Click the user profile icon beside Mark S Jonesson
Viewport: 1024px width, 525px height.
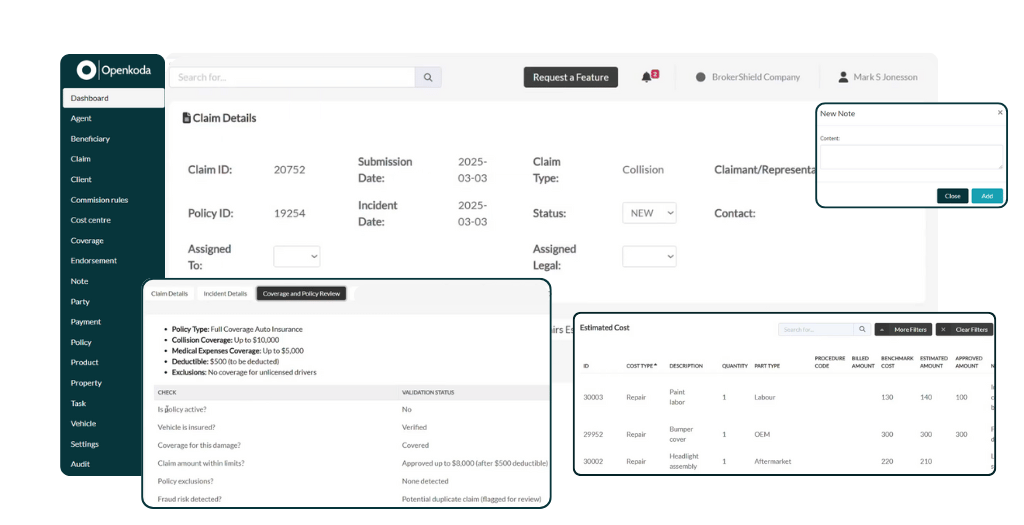[x=843, y=77]
